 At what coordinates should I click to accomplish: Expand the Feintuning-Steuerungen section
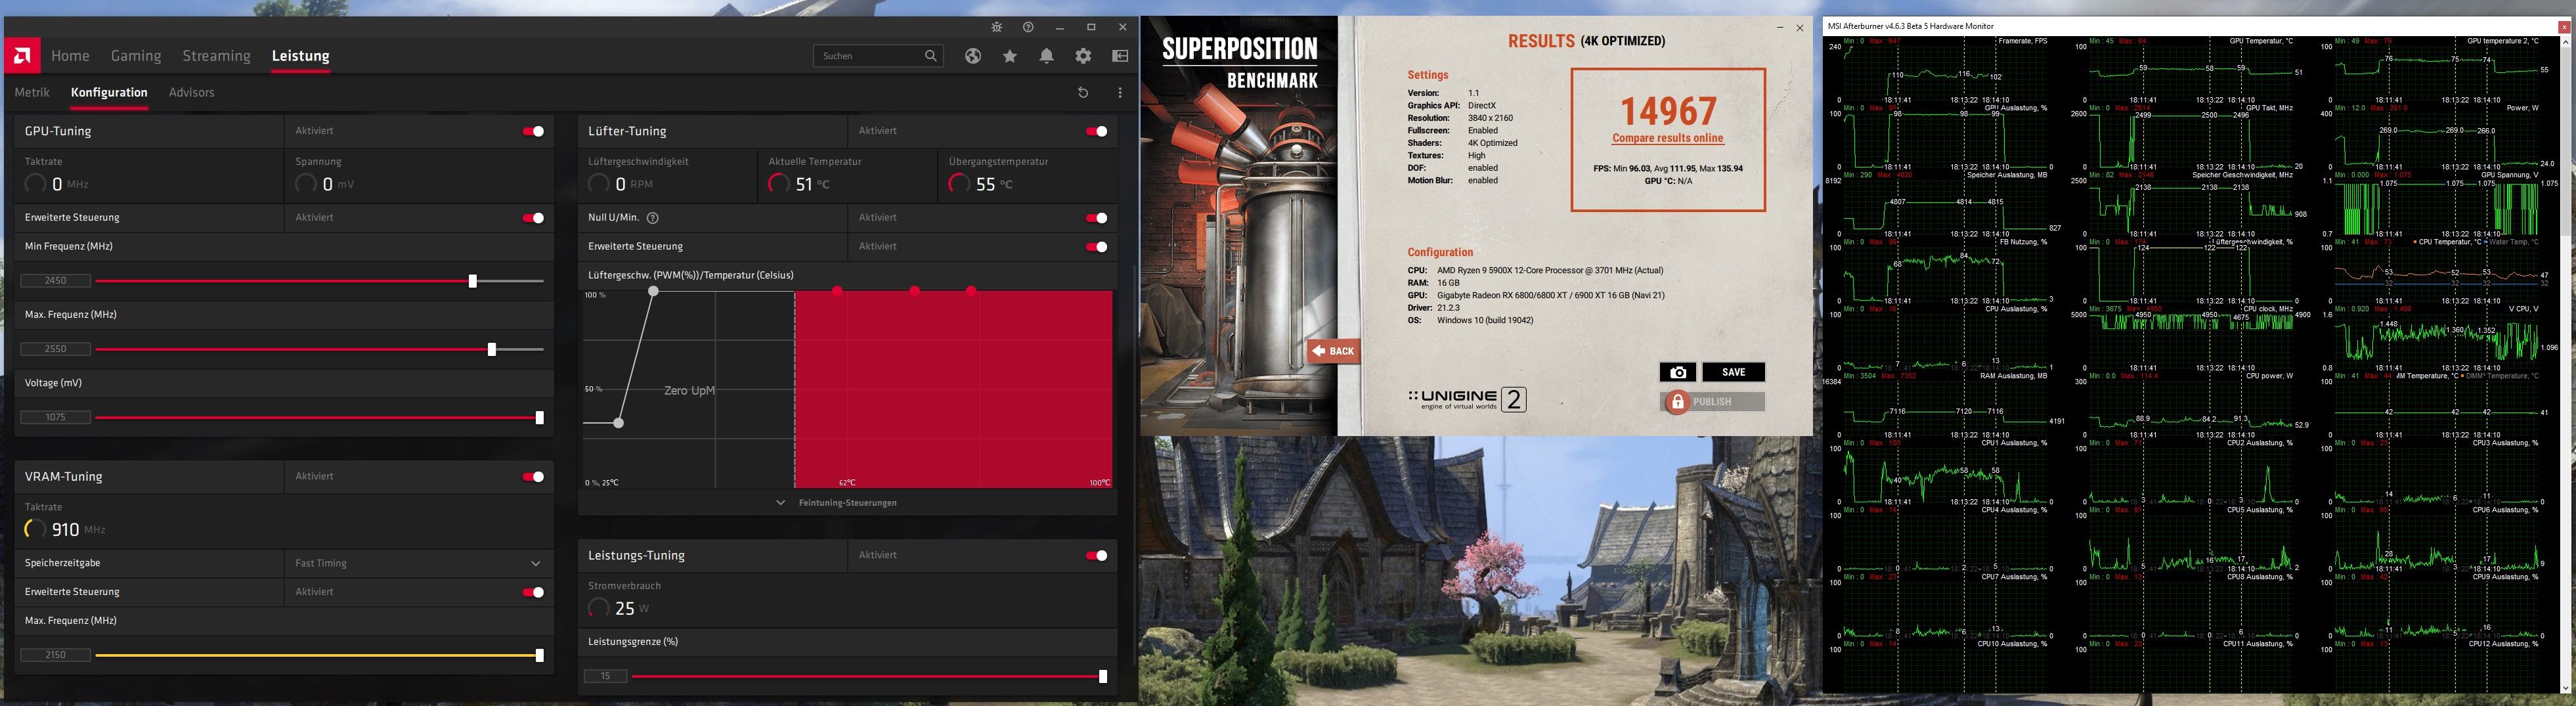(838, 503)
